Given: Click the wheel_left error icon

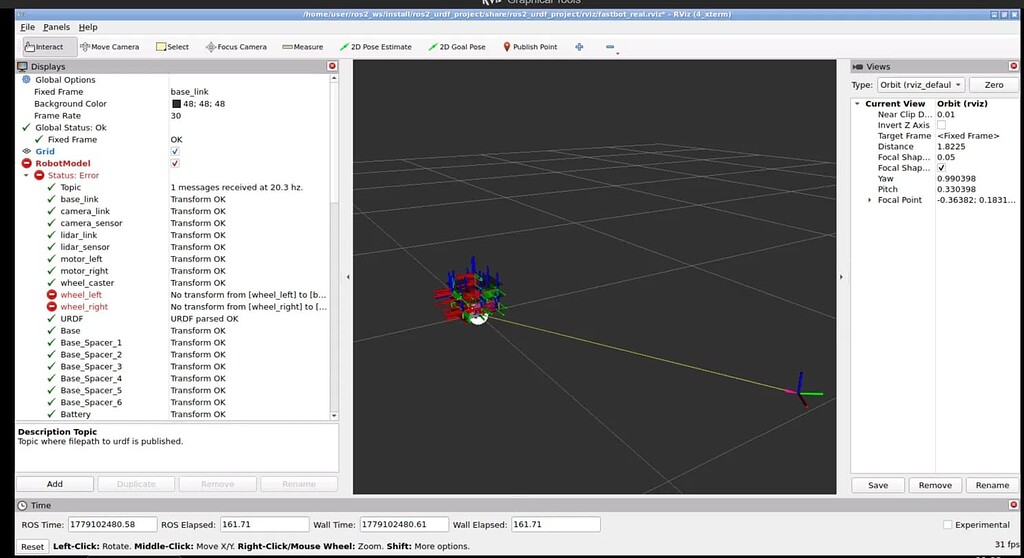Looking at the screenshot, I should (52, 295).
